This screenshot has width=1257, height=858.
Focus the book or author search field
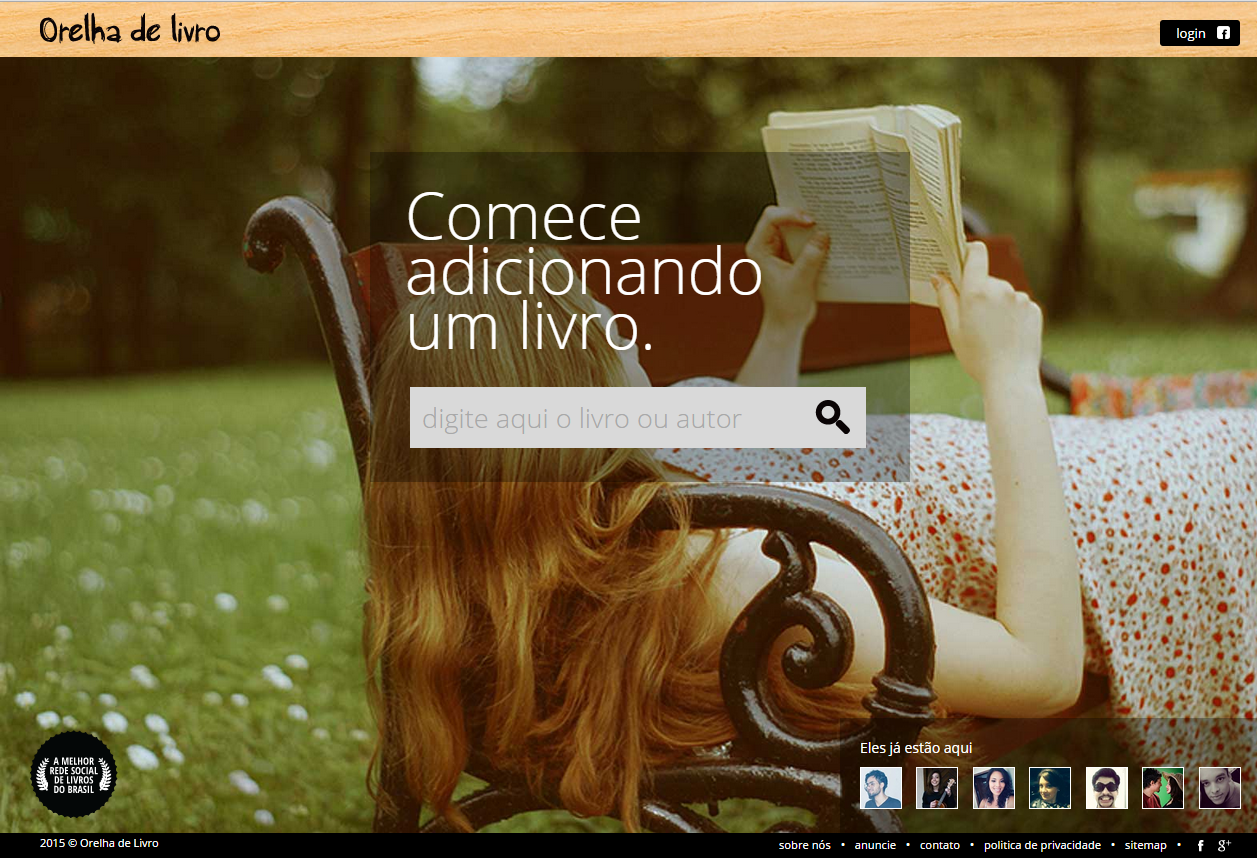point(605,418)
